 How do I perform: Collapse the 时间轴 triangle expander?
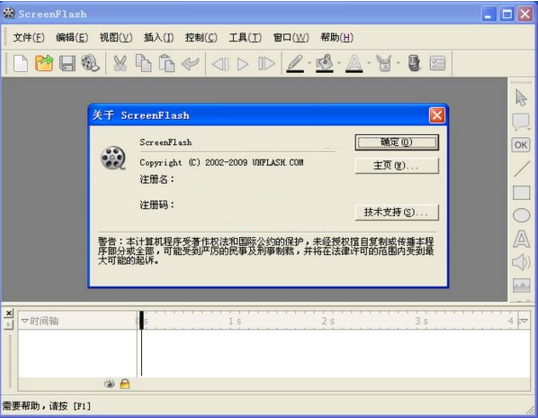coord(25,321)
